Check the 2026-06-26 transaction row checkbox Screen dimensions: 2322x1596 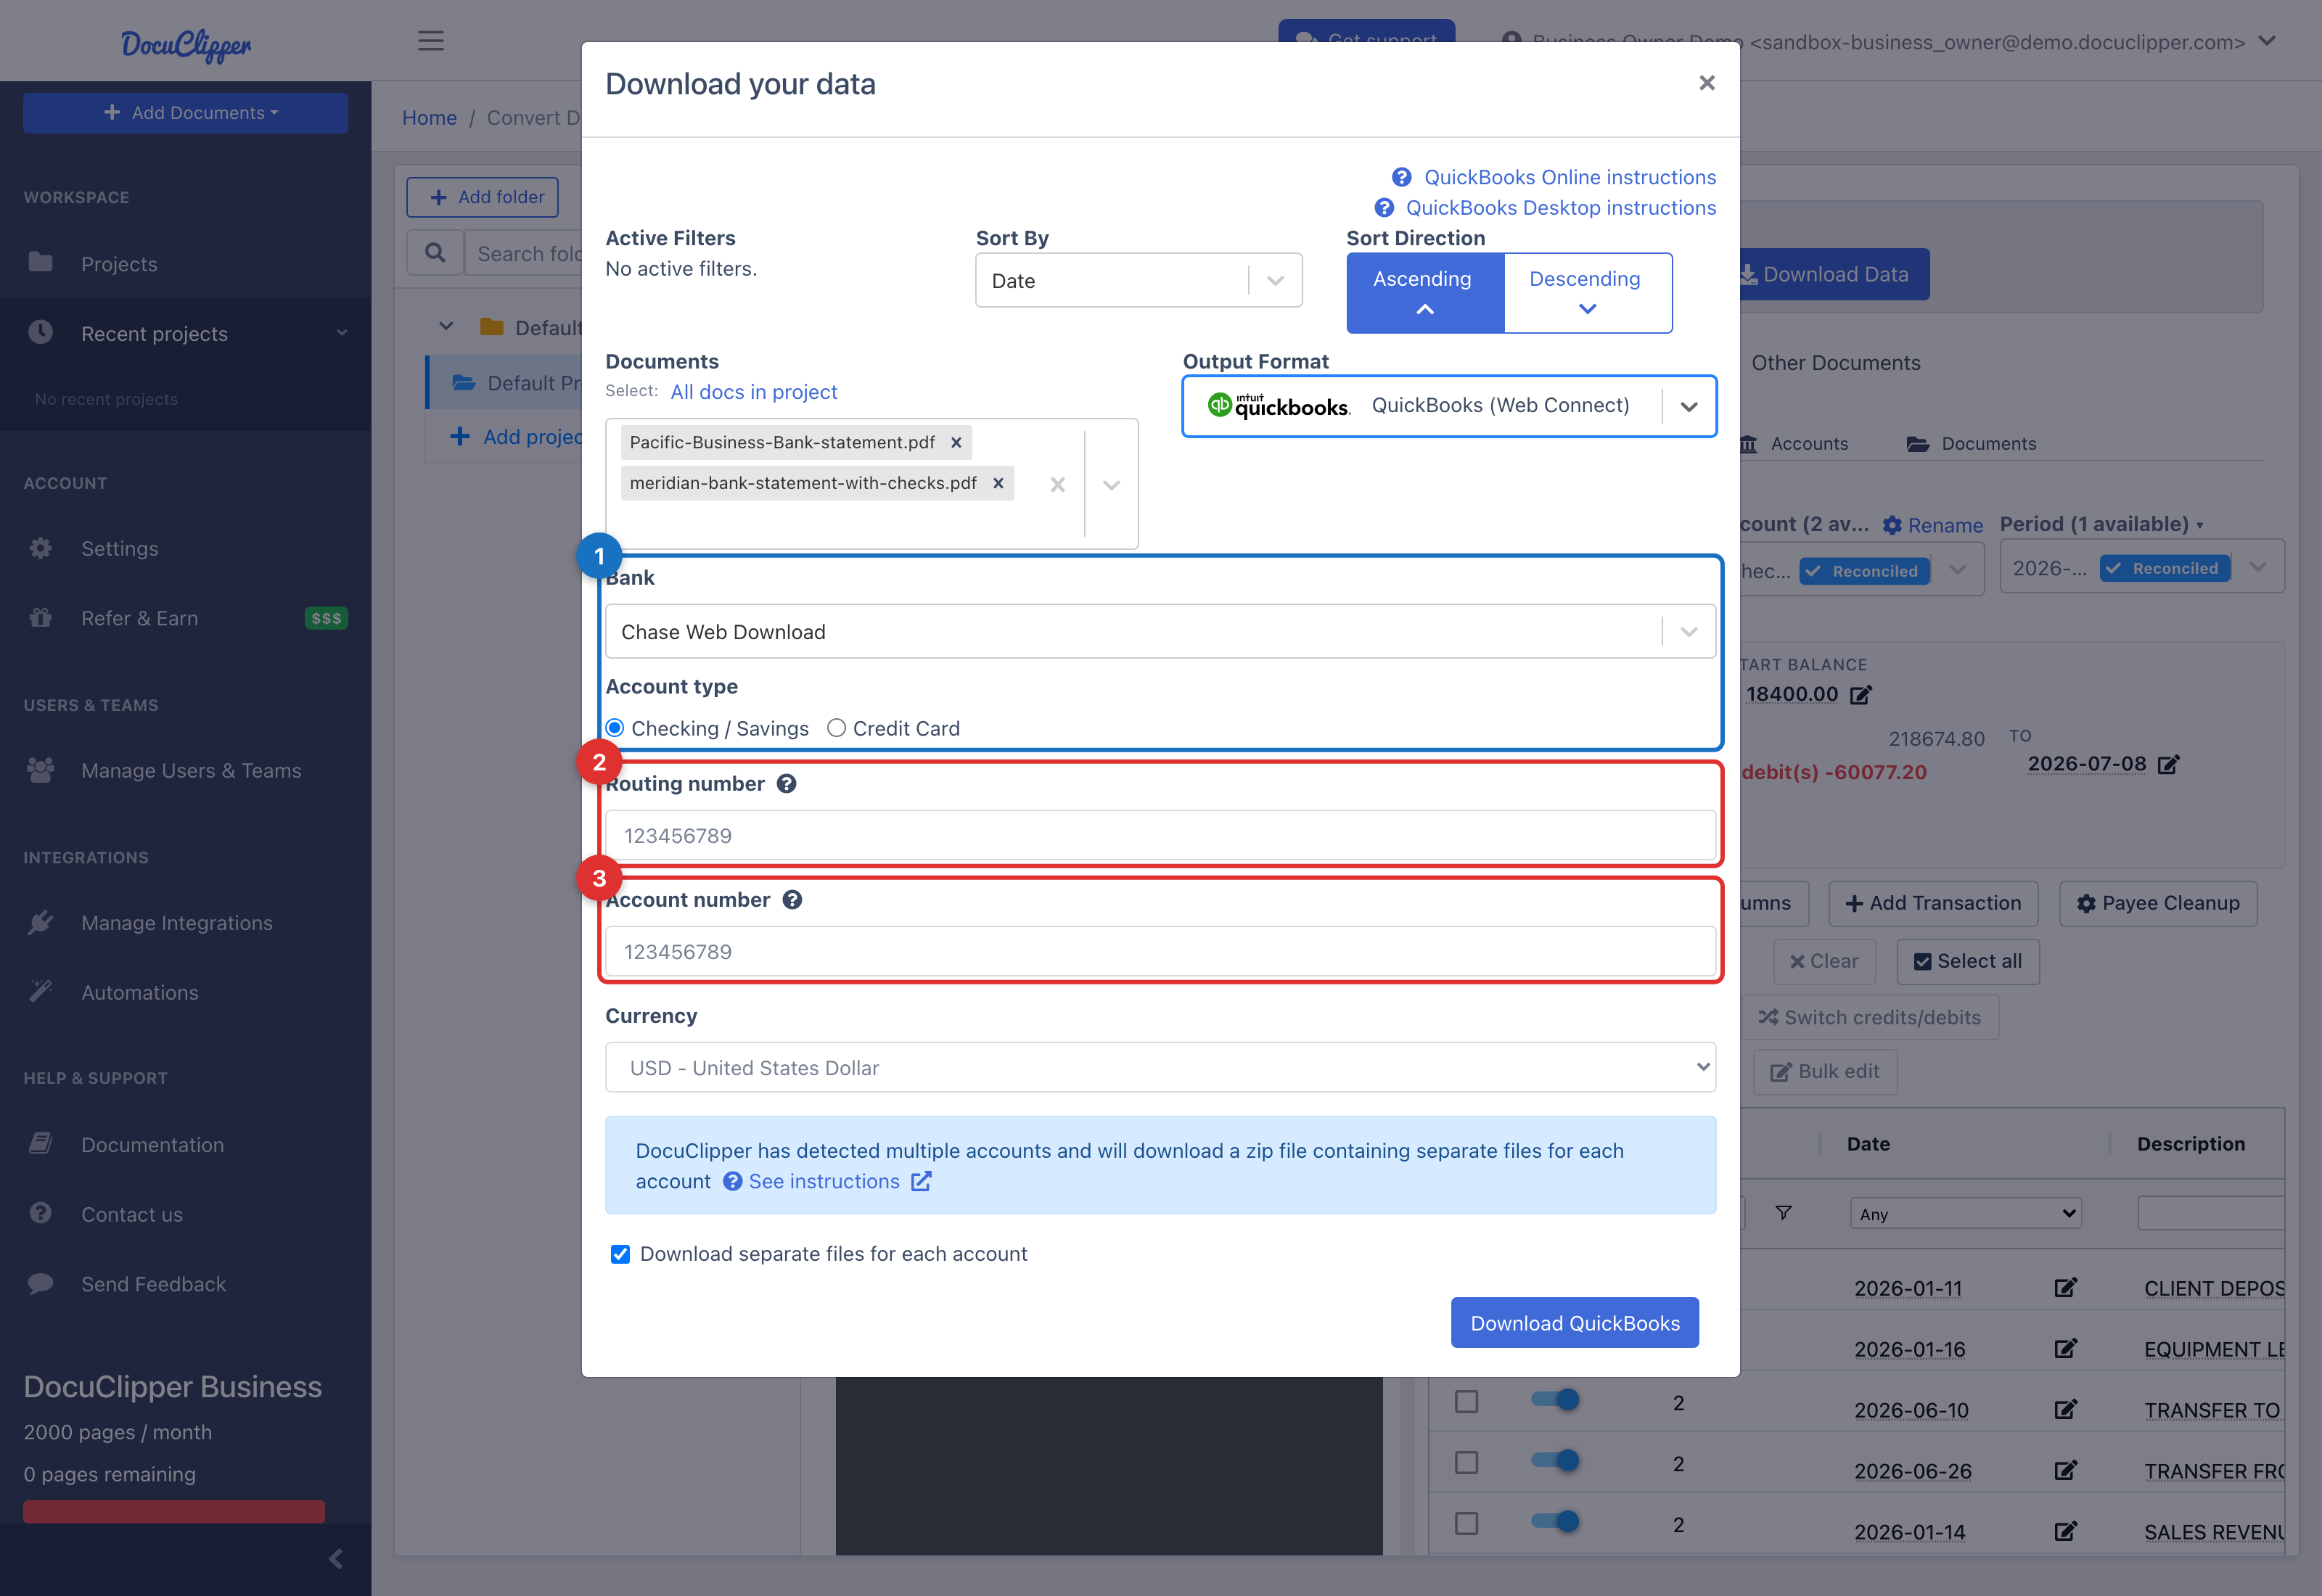1467,1463
